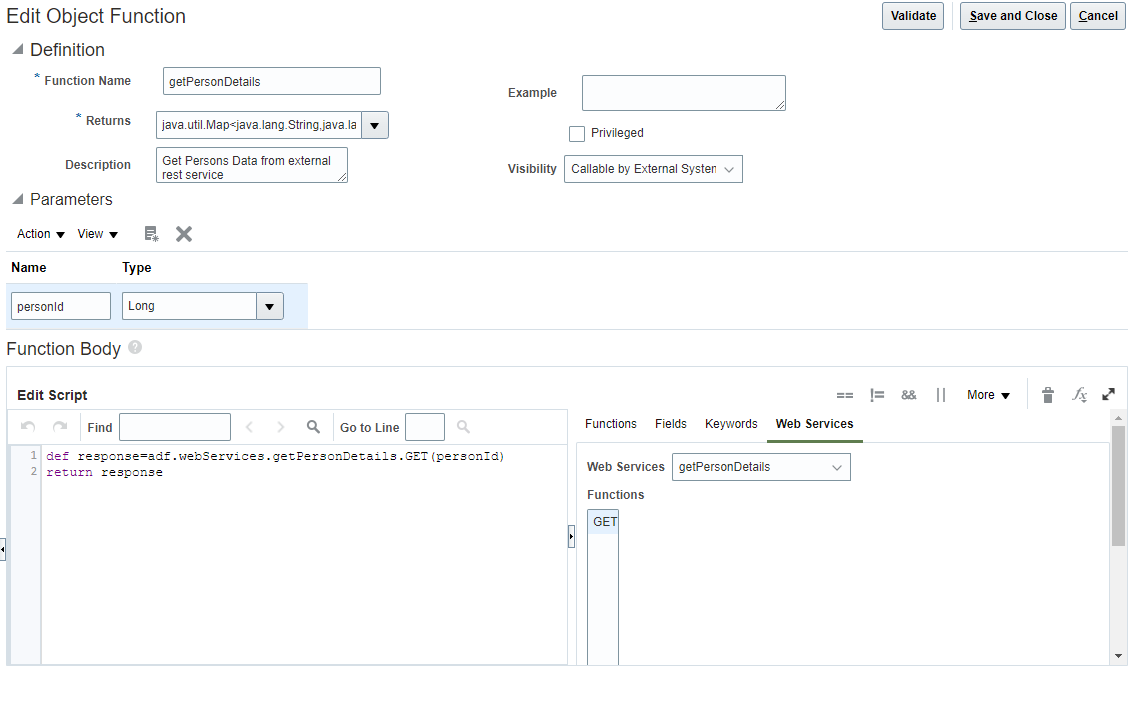Click the Example text area
Image resolution: width=1128 pixels, height=720 pixels.
coord(683,93)
